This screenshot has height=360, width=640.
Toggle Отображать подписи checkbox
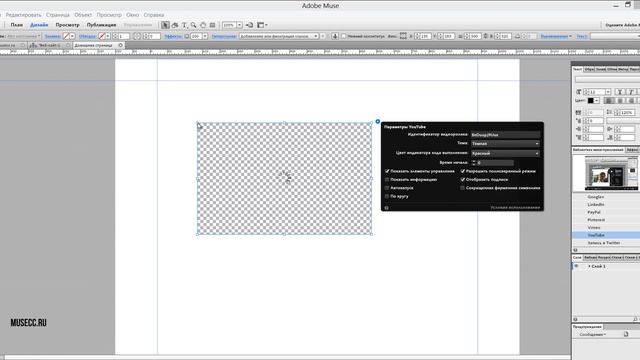point(462,180)
